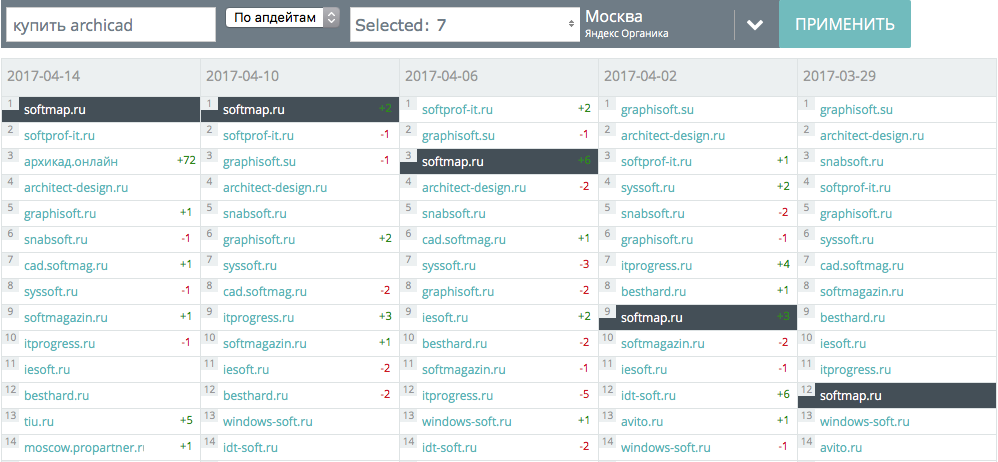Open architect-design.ru link in 2017-04-10 column
This screenshot has height=462, width=998.
[x=275, y=187]
